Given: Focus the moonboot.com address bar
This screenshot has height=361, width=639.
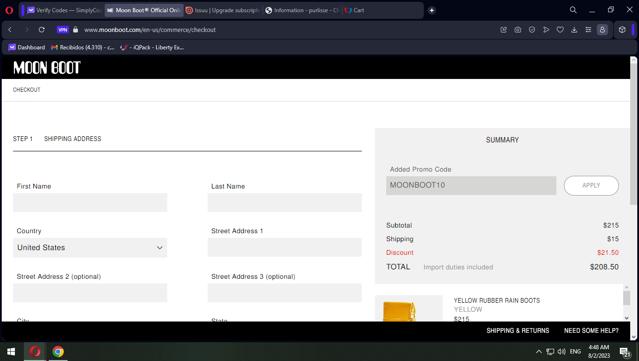Looking at the screenshot, I should (150, 30).
